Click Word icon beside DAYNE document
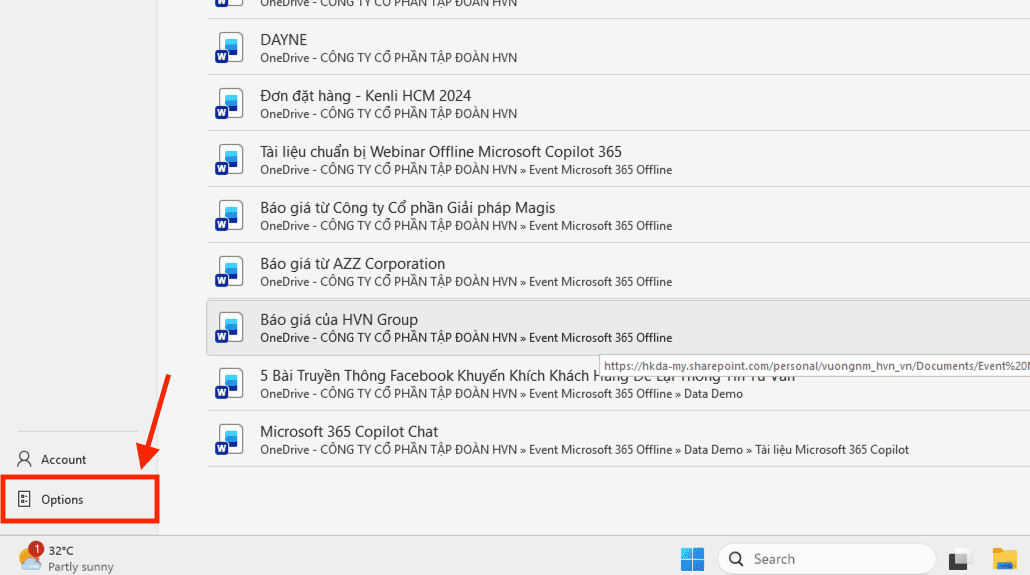Screen dimensions: 1030x575 pos(229,47)
